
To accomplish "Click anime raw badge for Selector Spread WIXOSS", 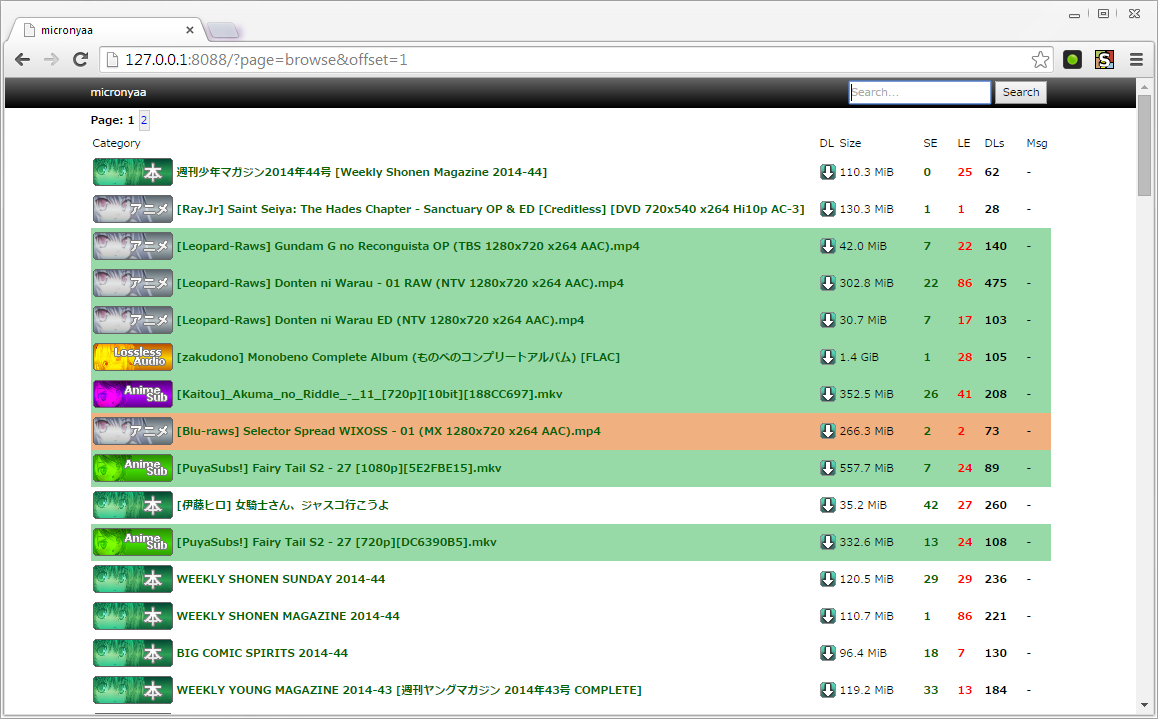I will [133, 430].
